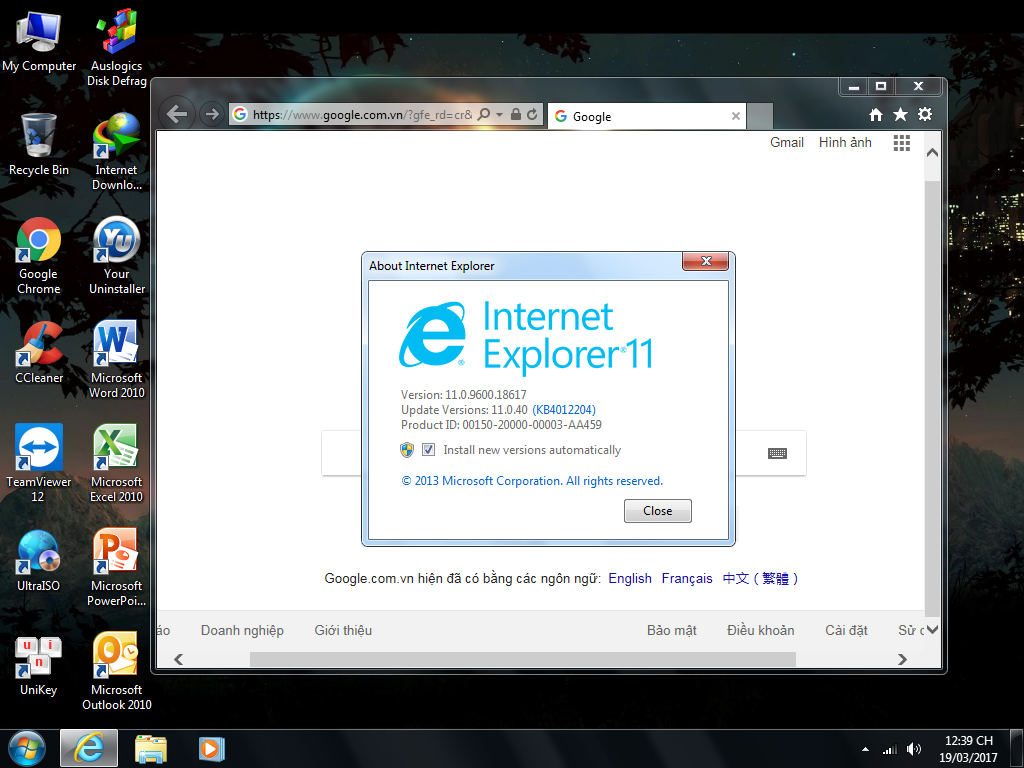
Task: Open Microsoft Outlook 2010 shortcut
Action: (x=116, y=671)
